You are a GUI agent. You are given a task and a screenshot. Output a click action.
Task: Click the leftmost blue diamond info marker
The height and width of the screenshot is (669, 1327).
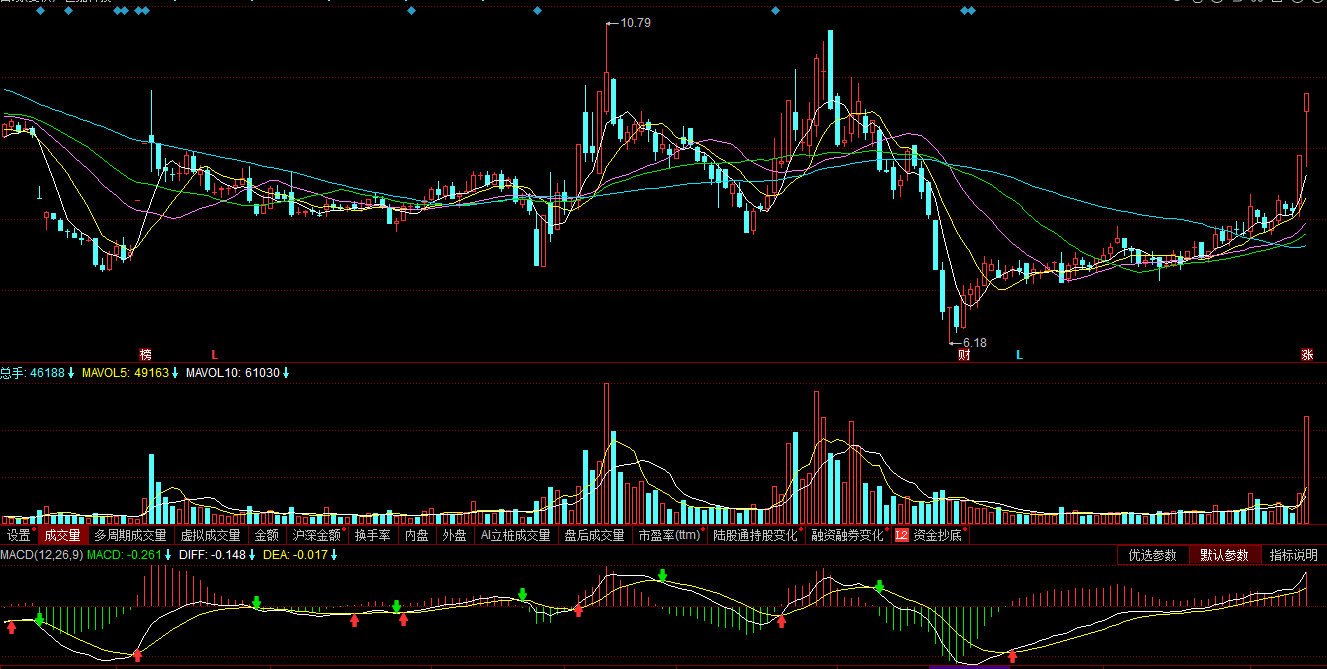click(40, 11)
